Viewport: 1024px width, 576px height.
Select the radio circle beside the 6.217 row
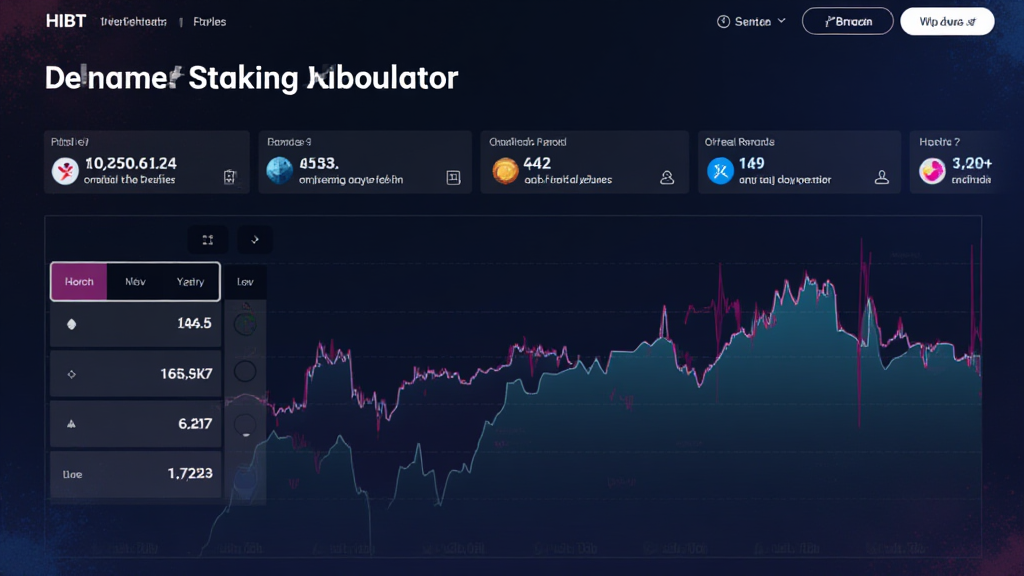[245, 424]
